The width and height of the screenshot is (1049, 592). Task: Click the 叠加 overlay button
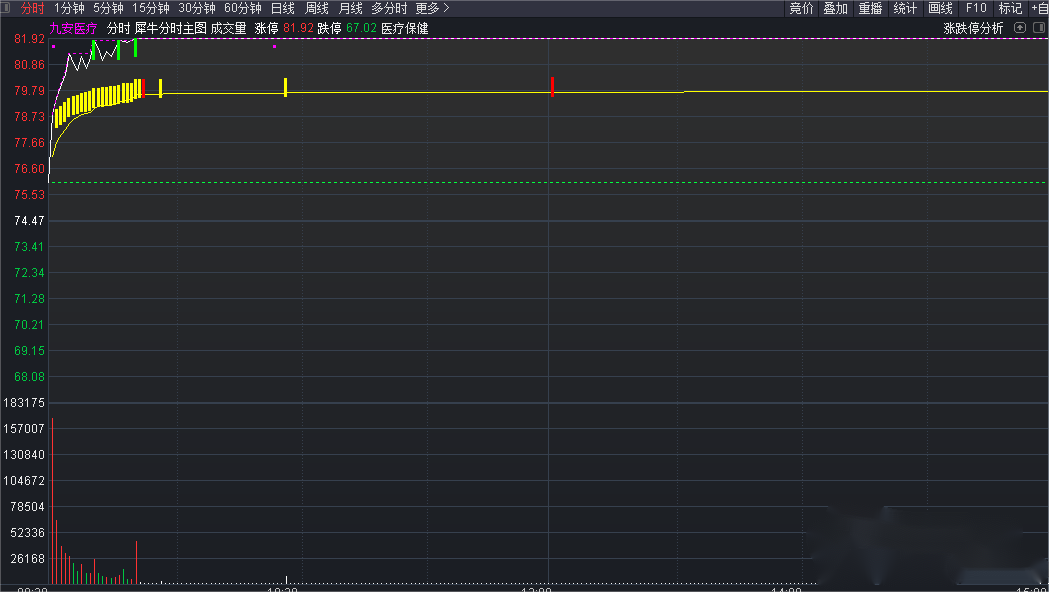coord(836,8)
